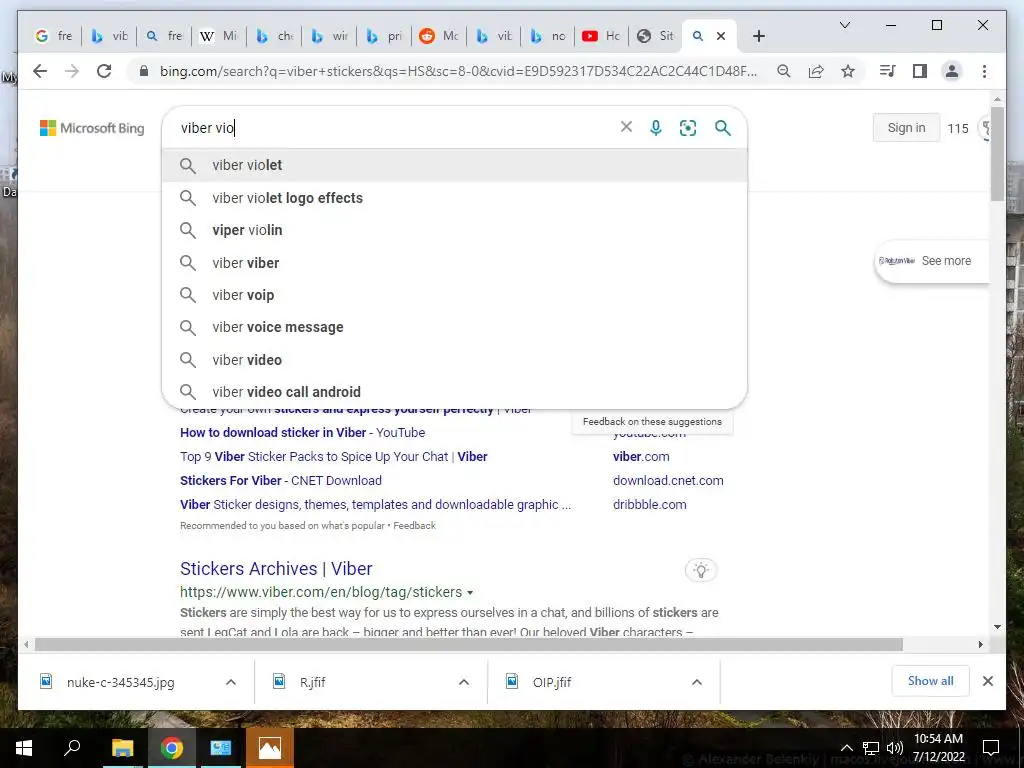Click the browser back arrow
Image resolution: width=1024 pixels, height=768 pixels.
coord(40,71)
